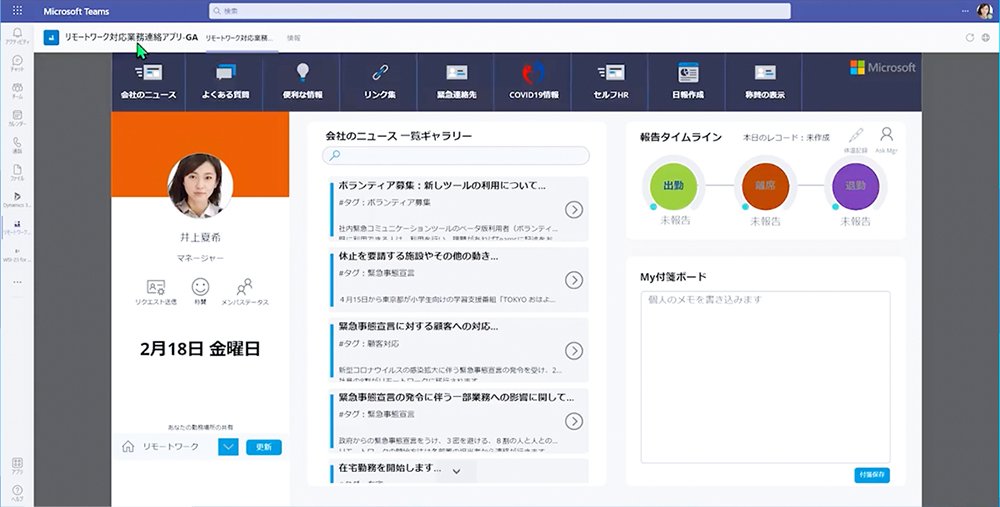Image resolution: width=1000 pixels, height=507 pixels.
Task: Expand news list down chevron
Action: [x=457, y=471]
